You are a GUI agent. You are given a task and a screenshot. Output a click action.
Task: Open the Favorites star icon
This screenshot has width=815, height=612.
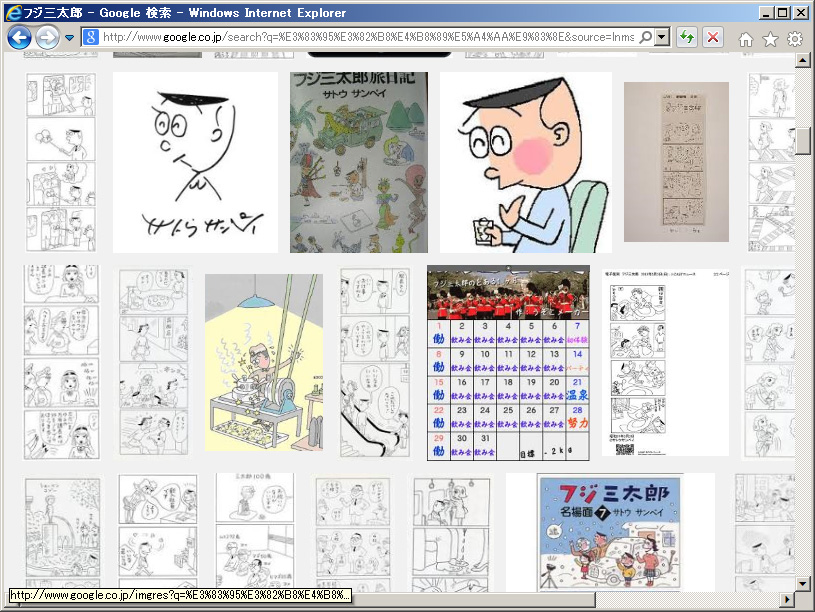click(770, 38)
